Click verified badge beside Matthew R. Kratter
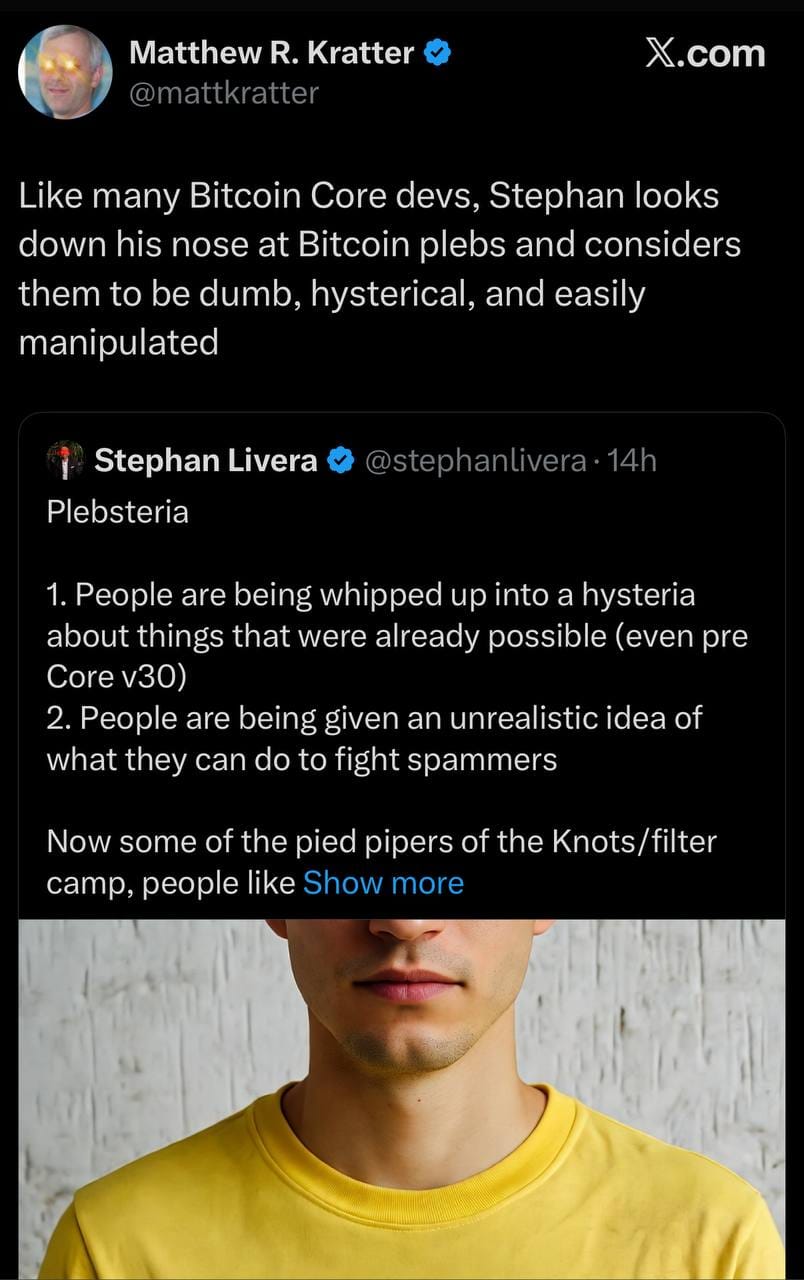 tap(438, 52)
